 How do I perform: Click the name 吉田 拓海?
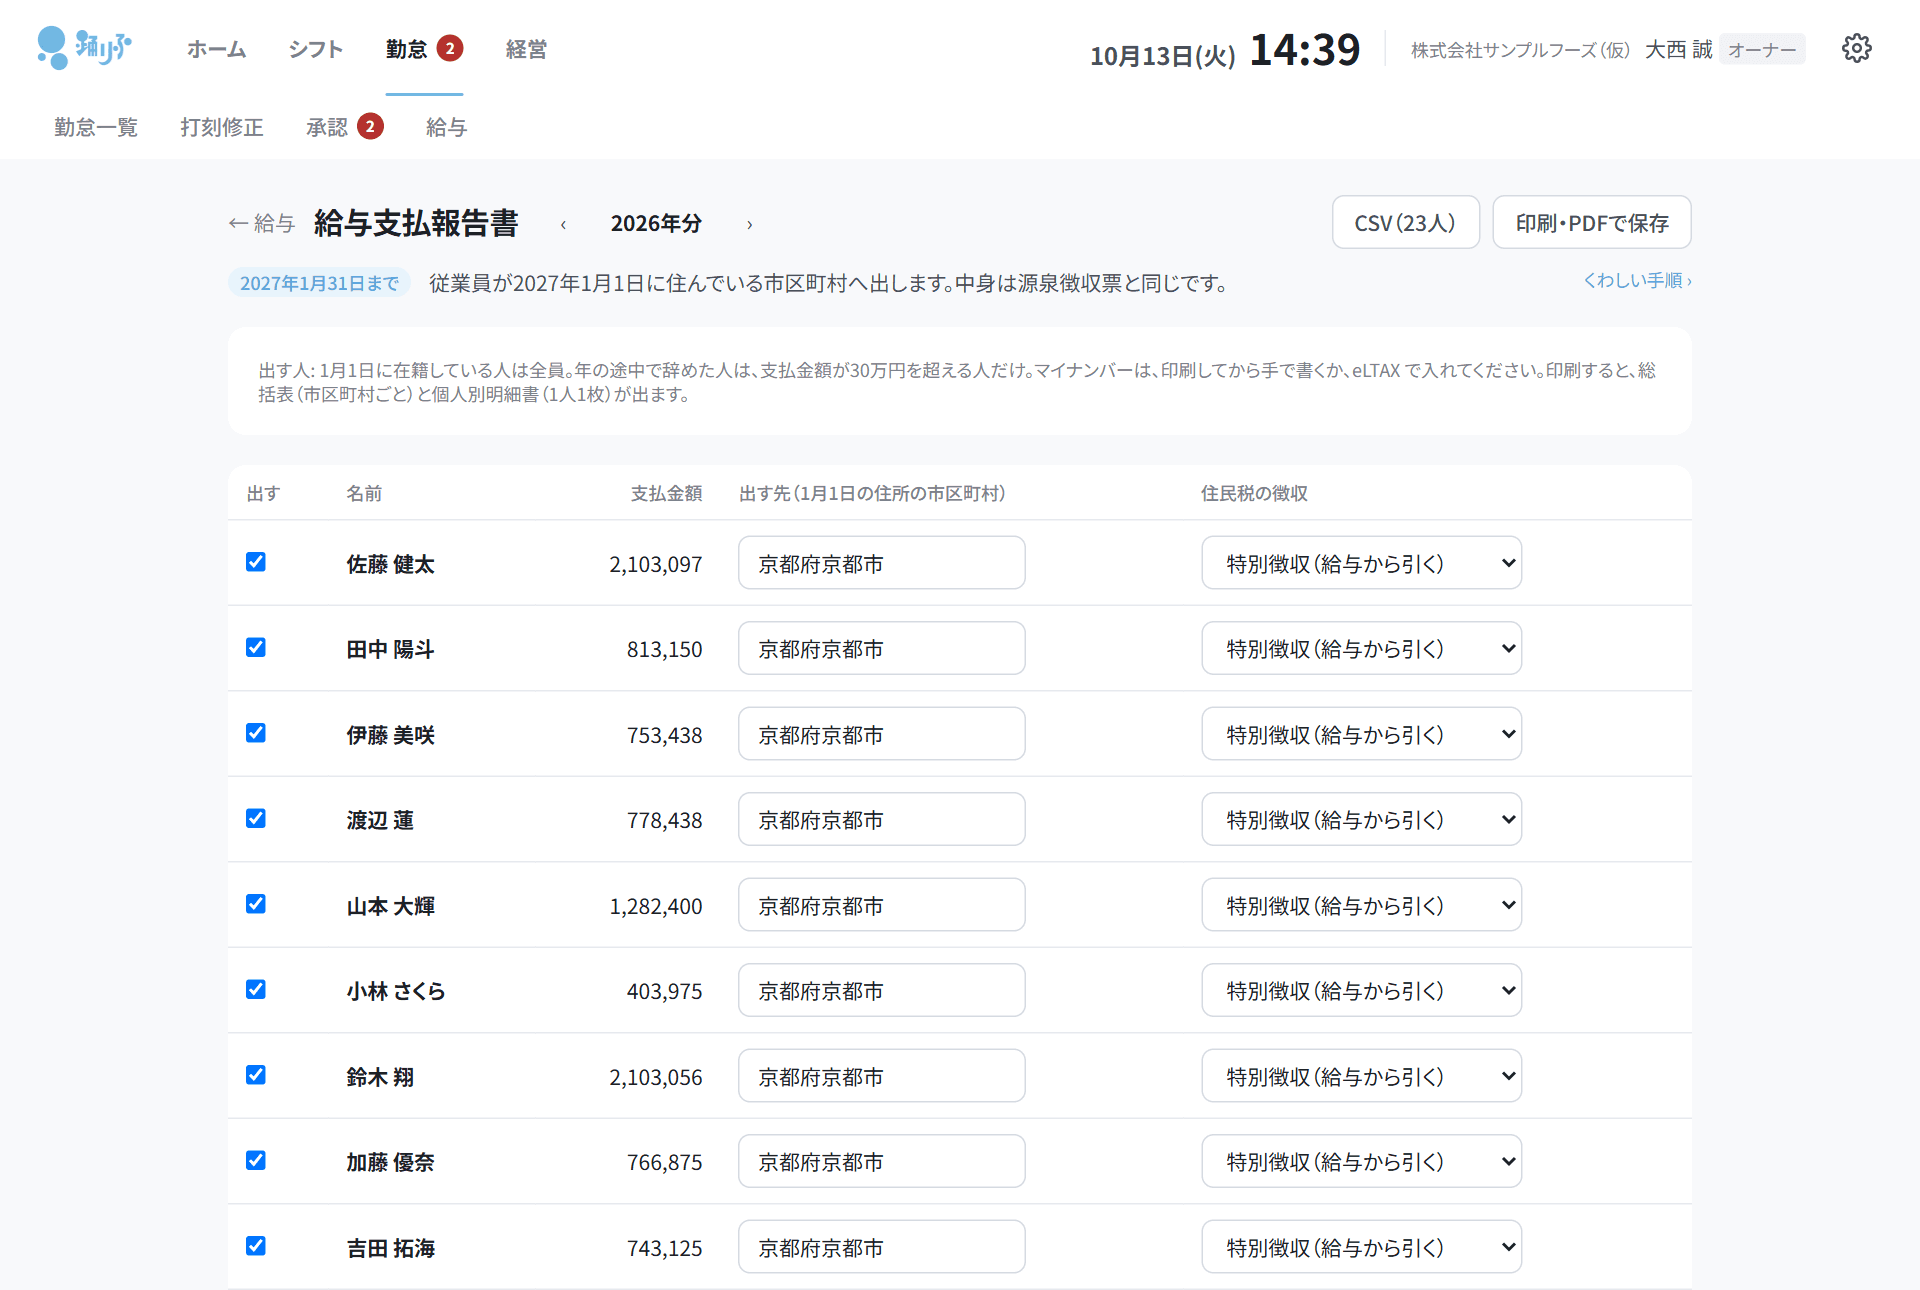tap(391, 1248)
